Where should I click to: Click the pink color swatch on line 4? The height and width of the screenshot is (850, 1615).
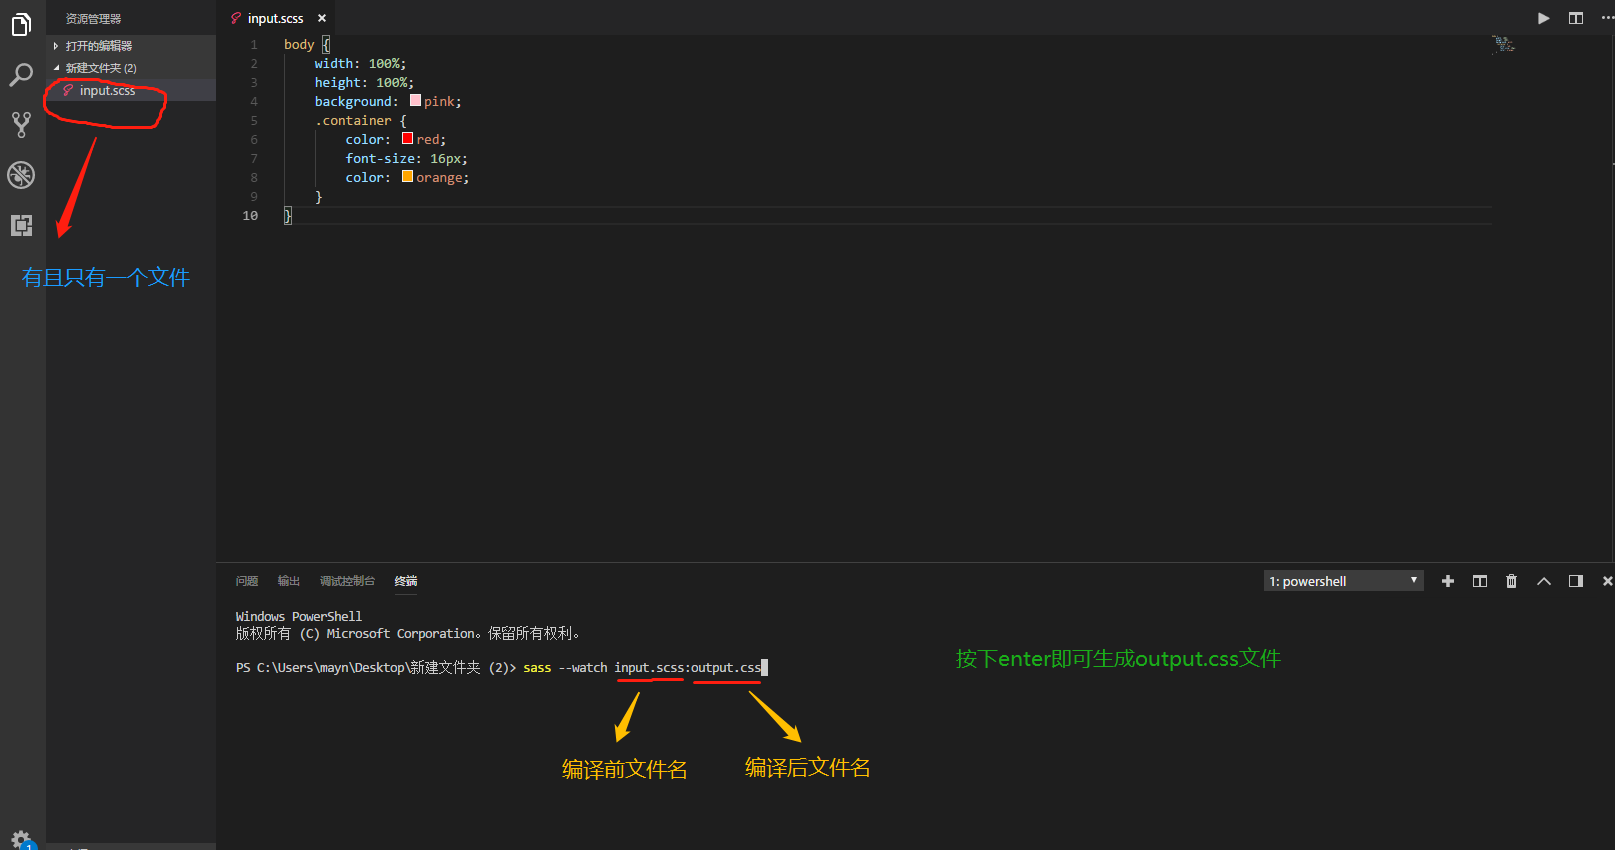pyautogui.click(x=415, y=101)
